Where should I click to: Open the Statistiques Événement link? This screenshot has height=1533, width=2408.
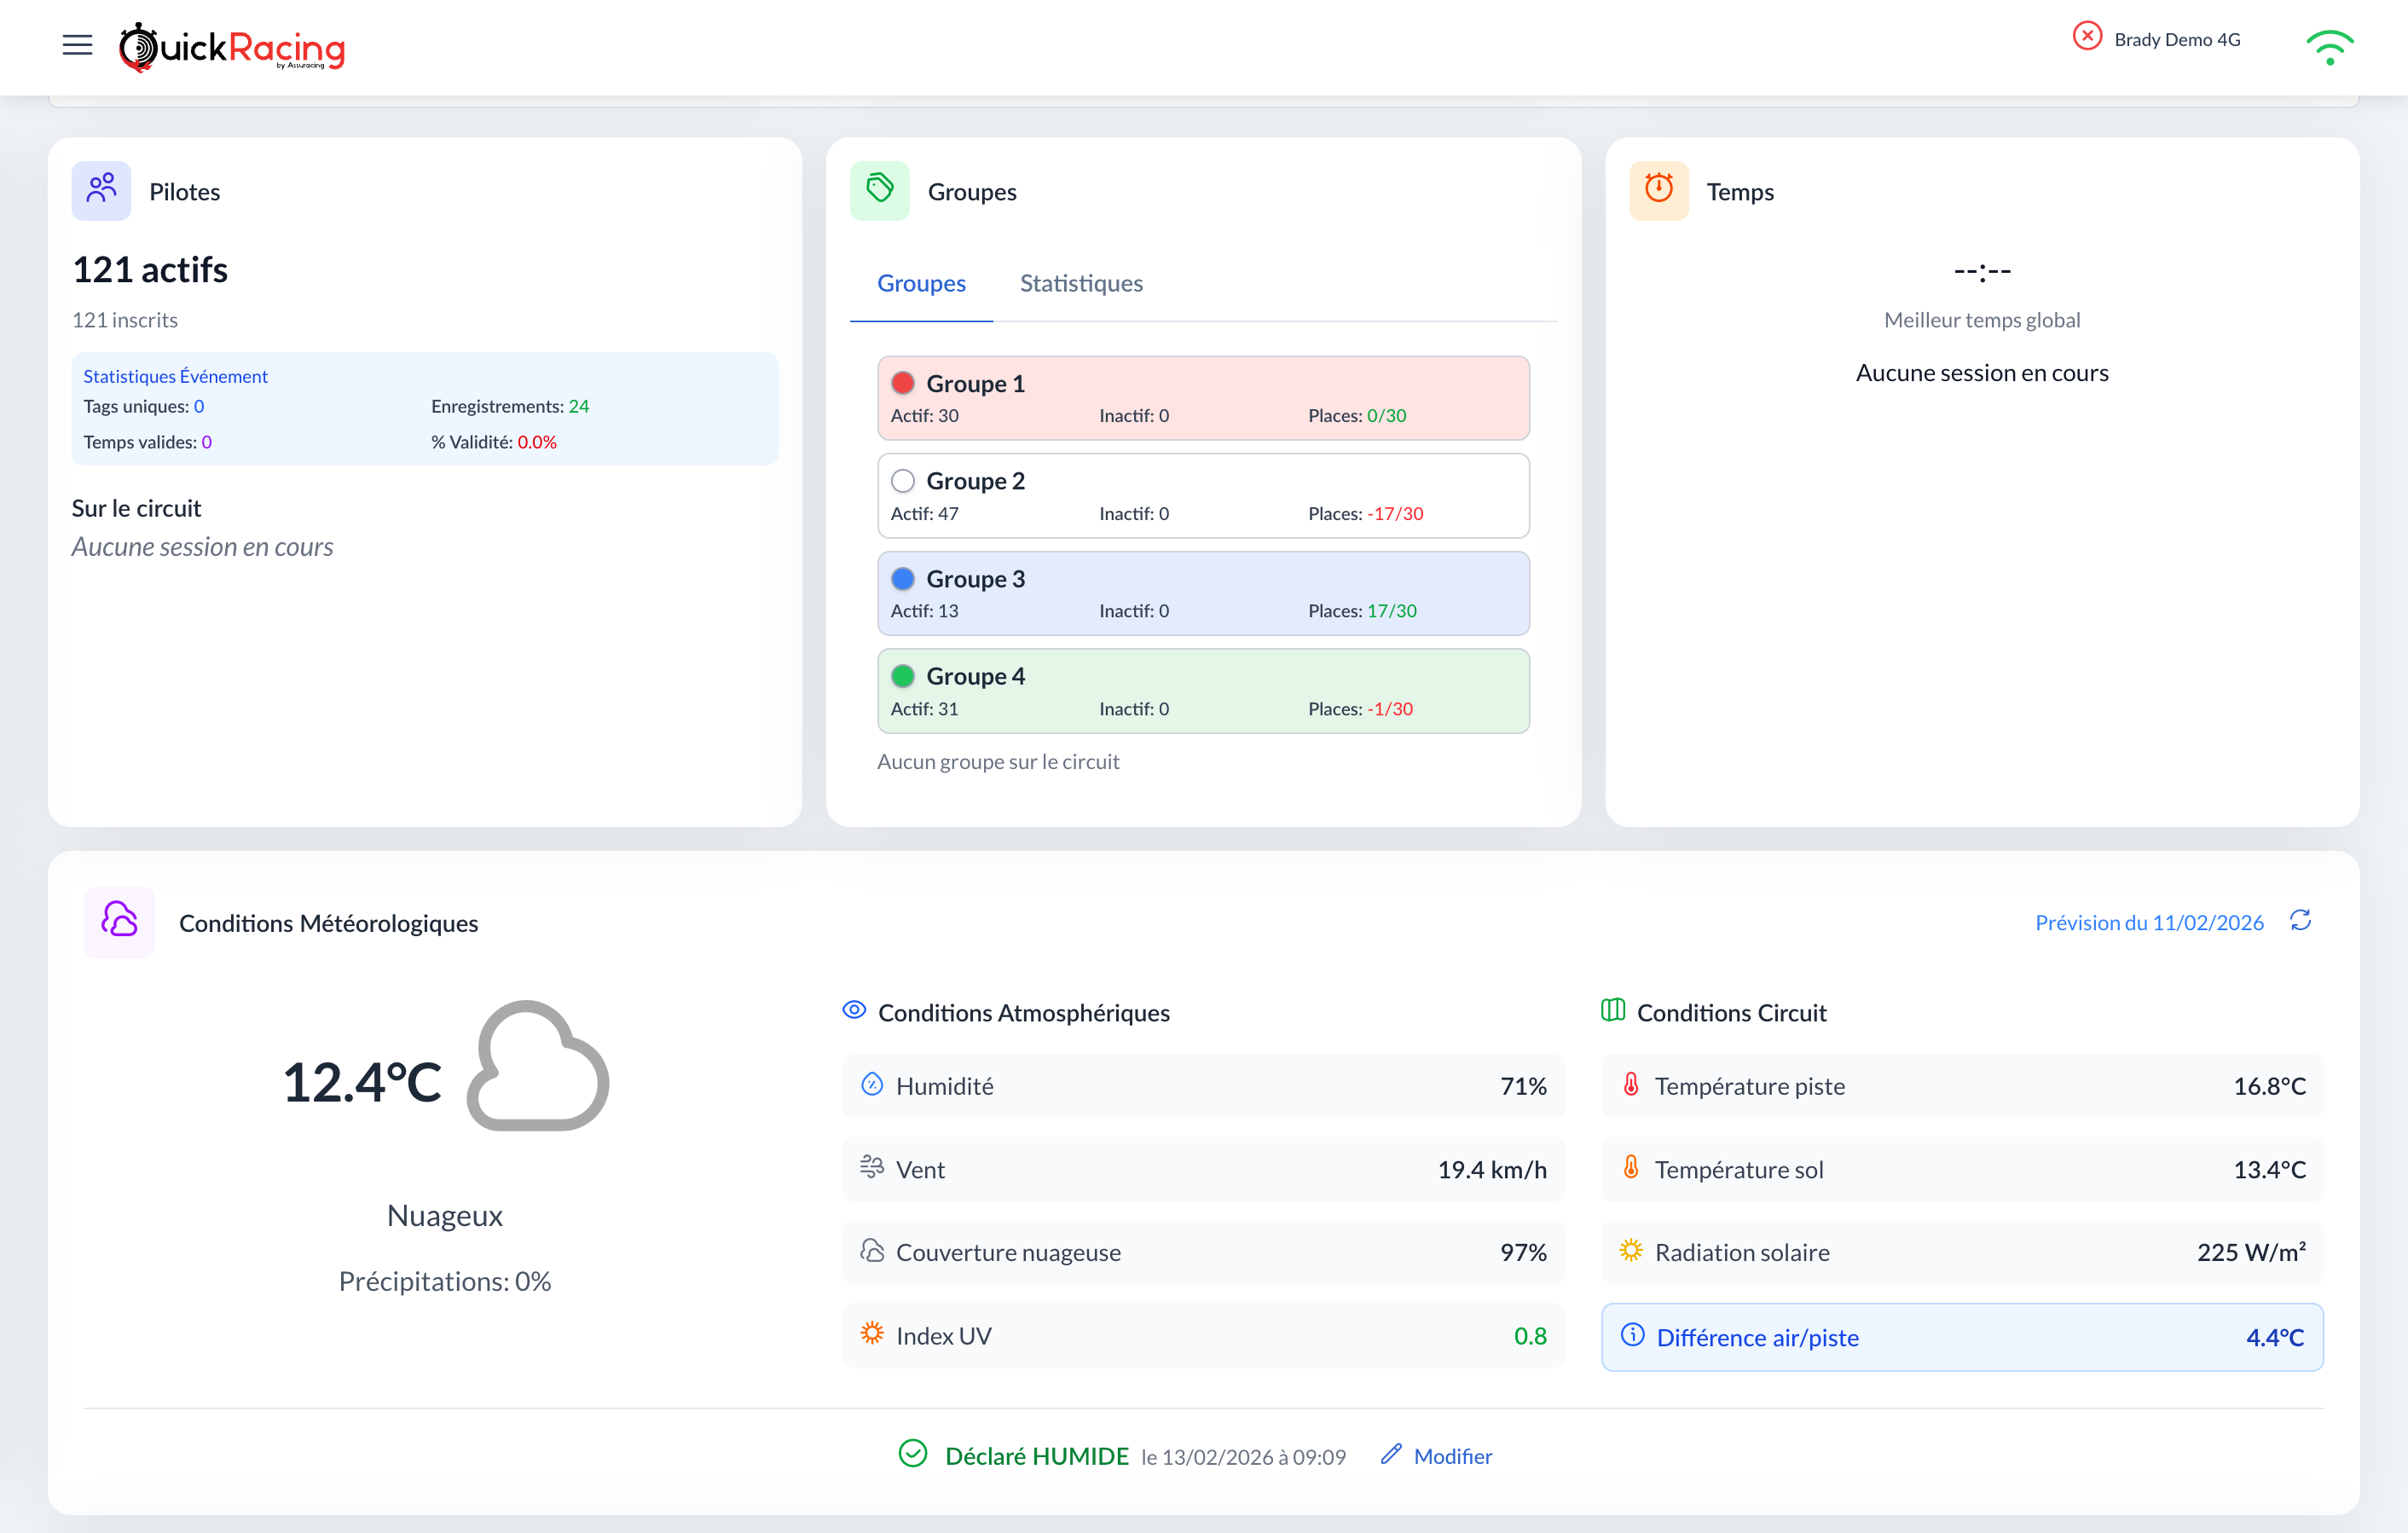[175, 376]
